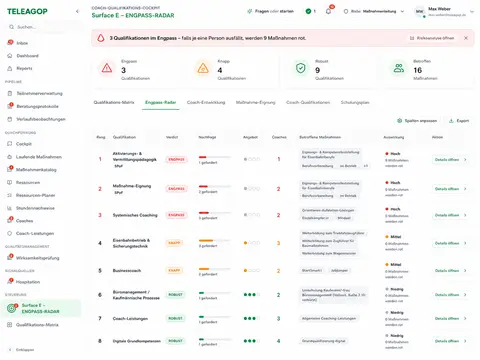Viewport: 480px width, 360px height.
Task: Open the Inbox sidebar icon
Action: 10,43
